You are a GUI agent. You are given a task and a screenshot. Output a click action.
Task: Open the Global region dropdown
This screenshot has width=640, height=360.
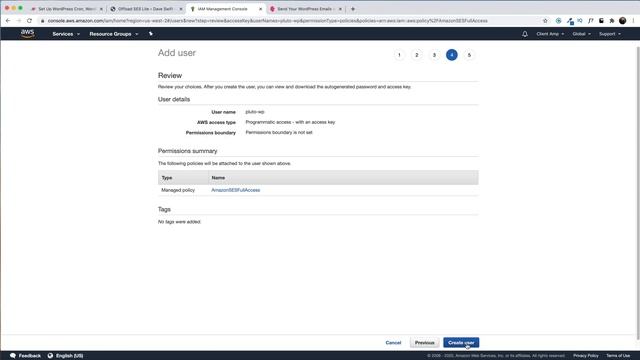[581, 34]
